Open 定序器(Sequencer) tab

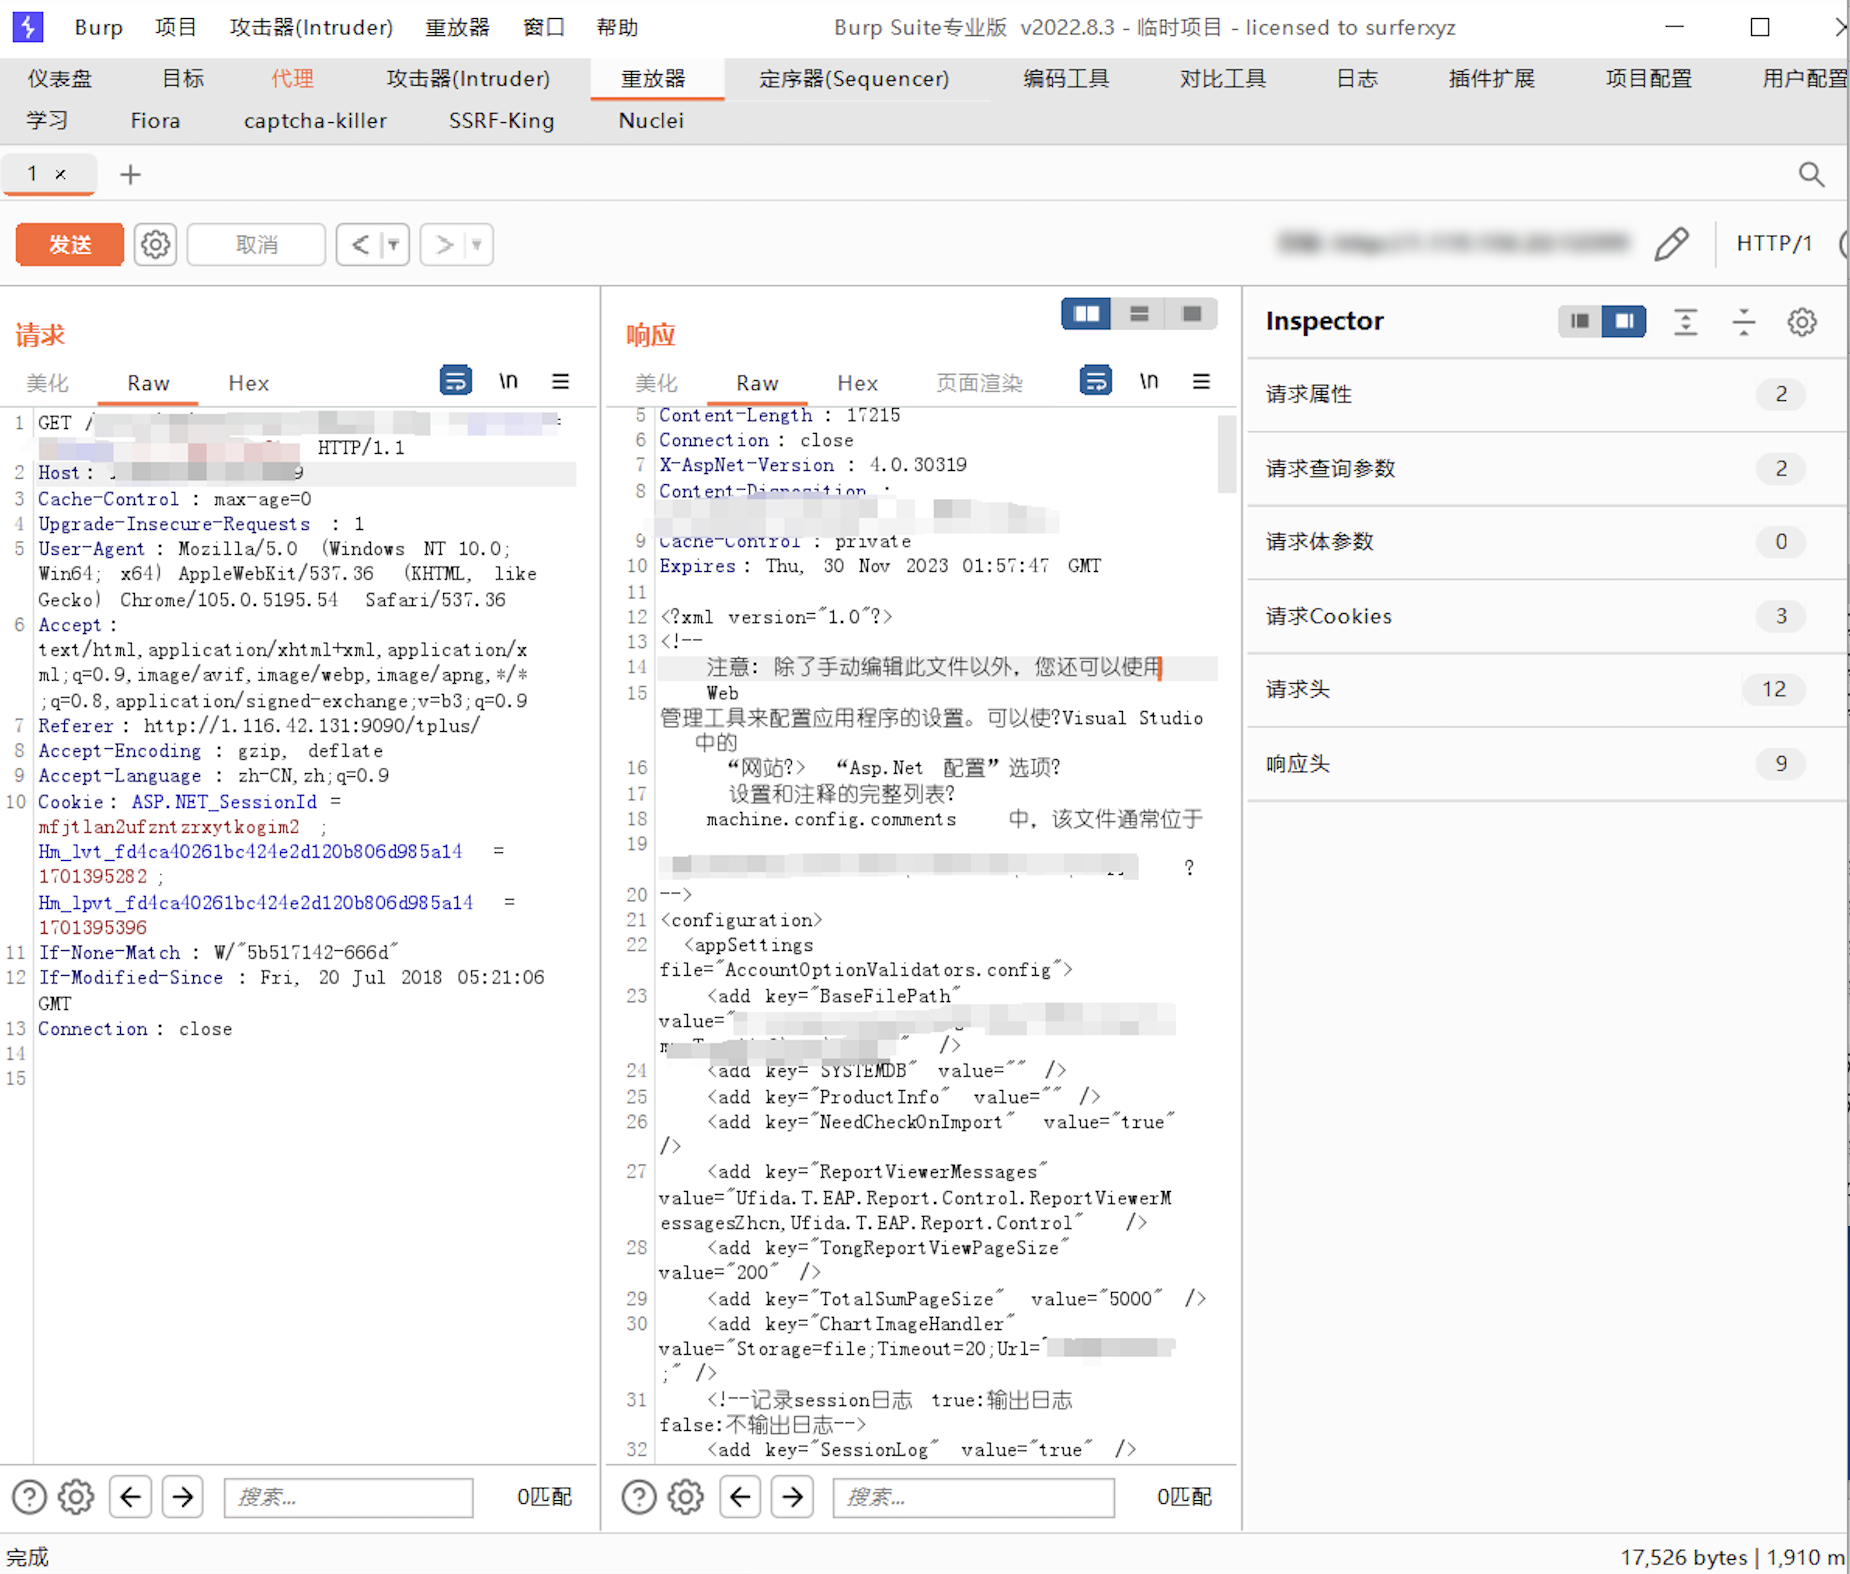coord(854,78)
